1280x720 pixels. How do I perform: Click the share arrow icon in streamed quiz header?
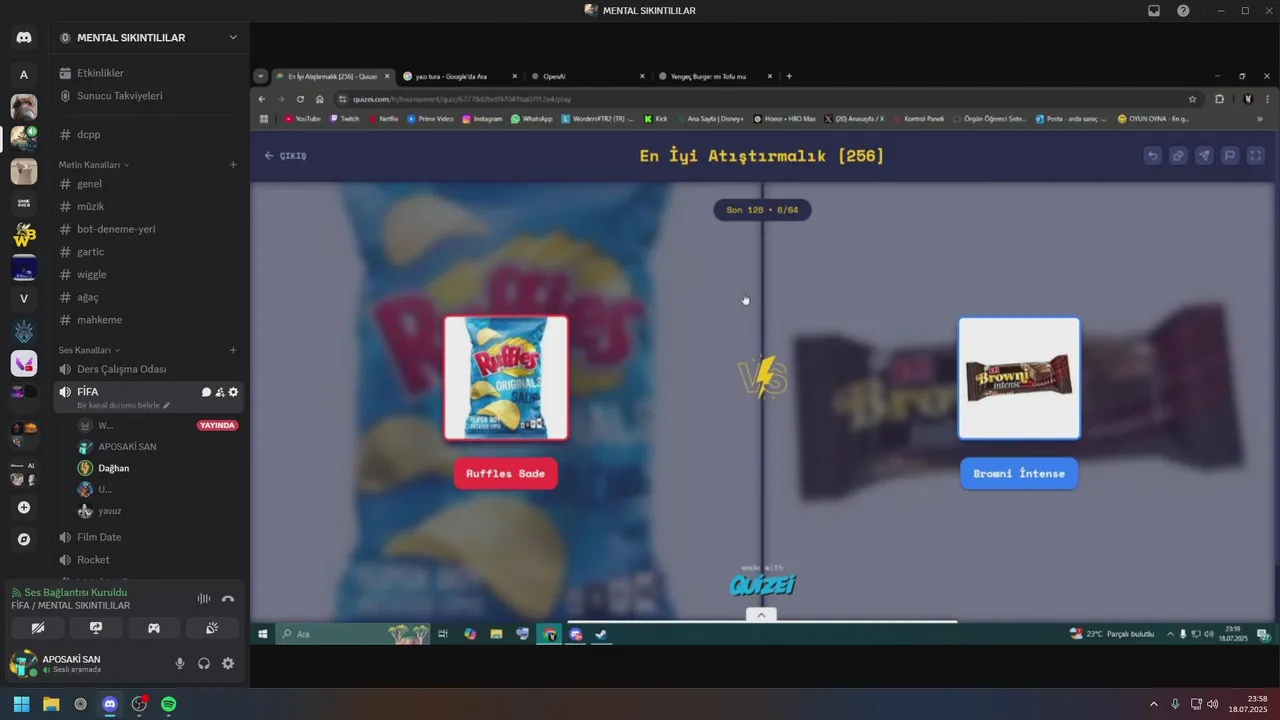[1204, 155]
